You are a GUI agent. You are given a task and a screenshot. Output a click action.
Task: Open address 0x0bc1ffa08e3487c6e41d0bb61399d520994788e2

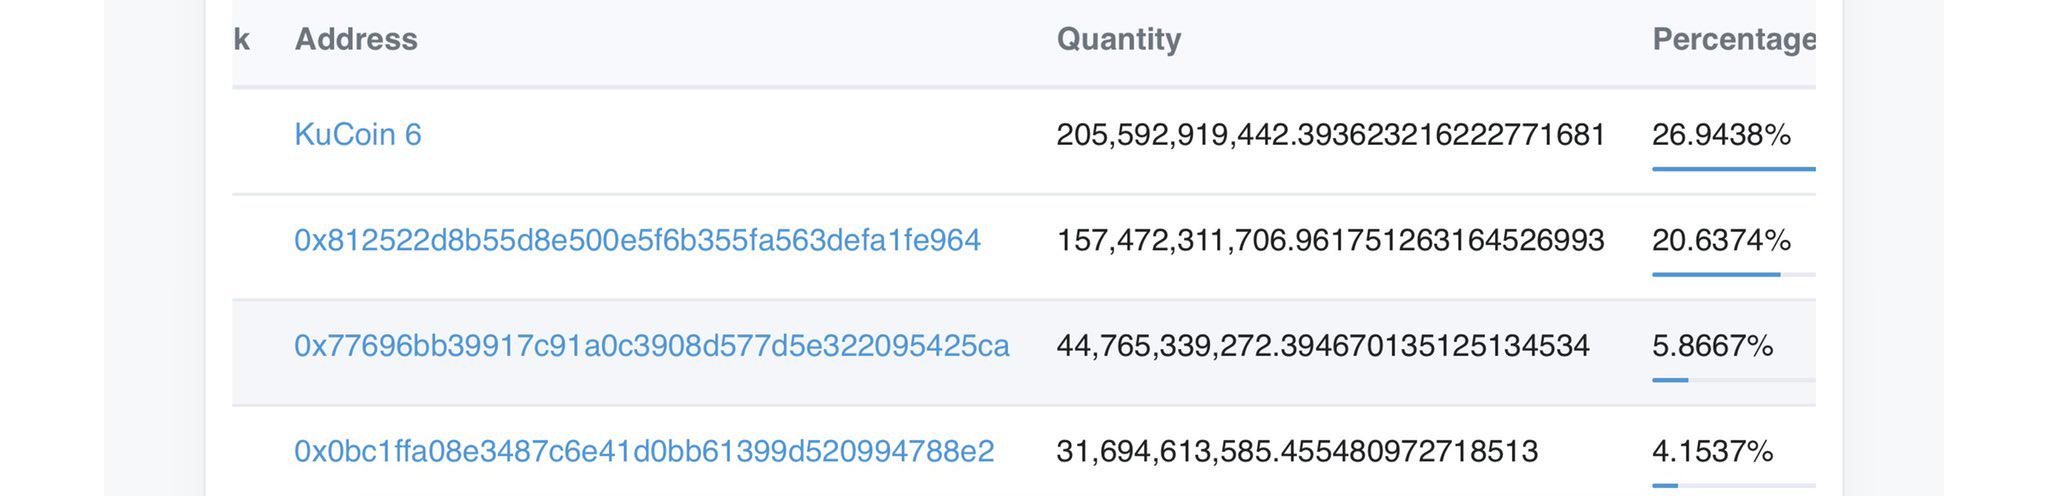coord(644,451)
